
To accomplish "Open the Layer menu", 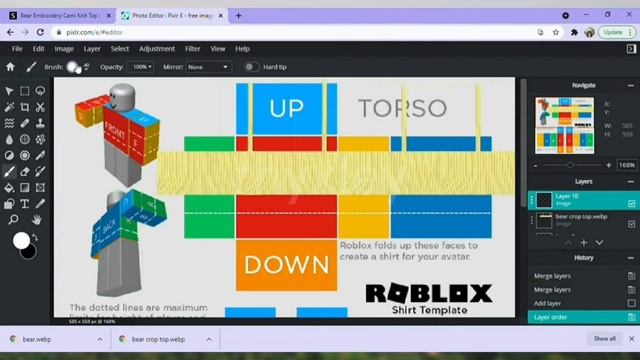I will [92, 49].
